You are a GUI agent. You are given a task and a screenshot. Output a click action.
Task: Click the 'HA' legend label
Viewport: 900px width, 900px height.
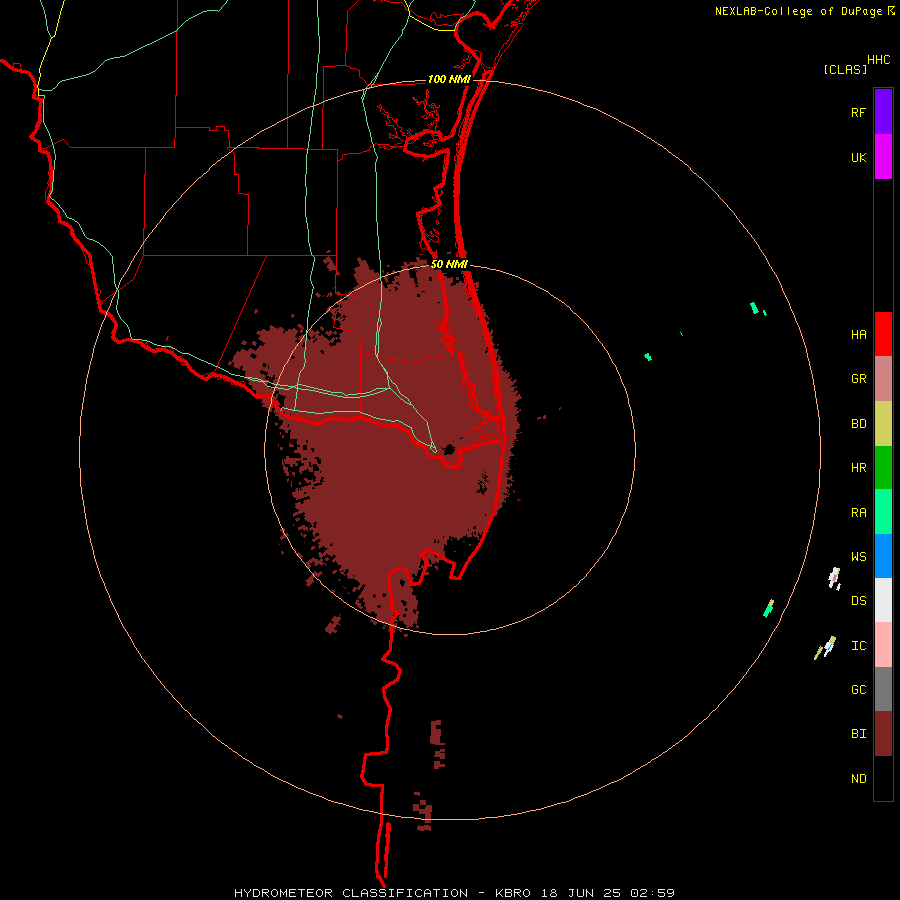[x=858, y=335]
